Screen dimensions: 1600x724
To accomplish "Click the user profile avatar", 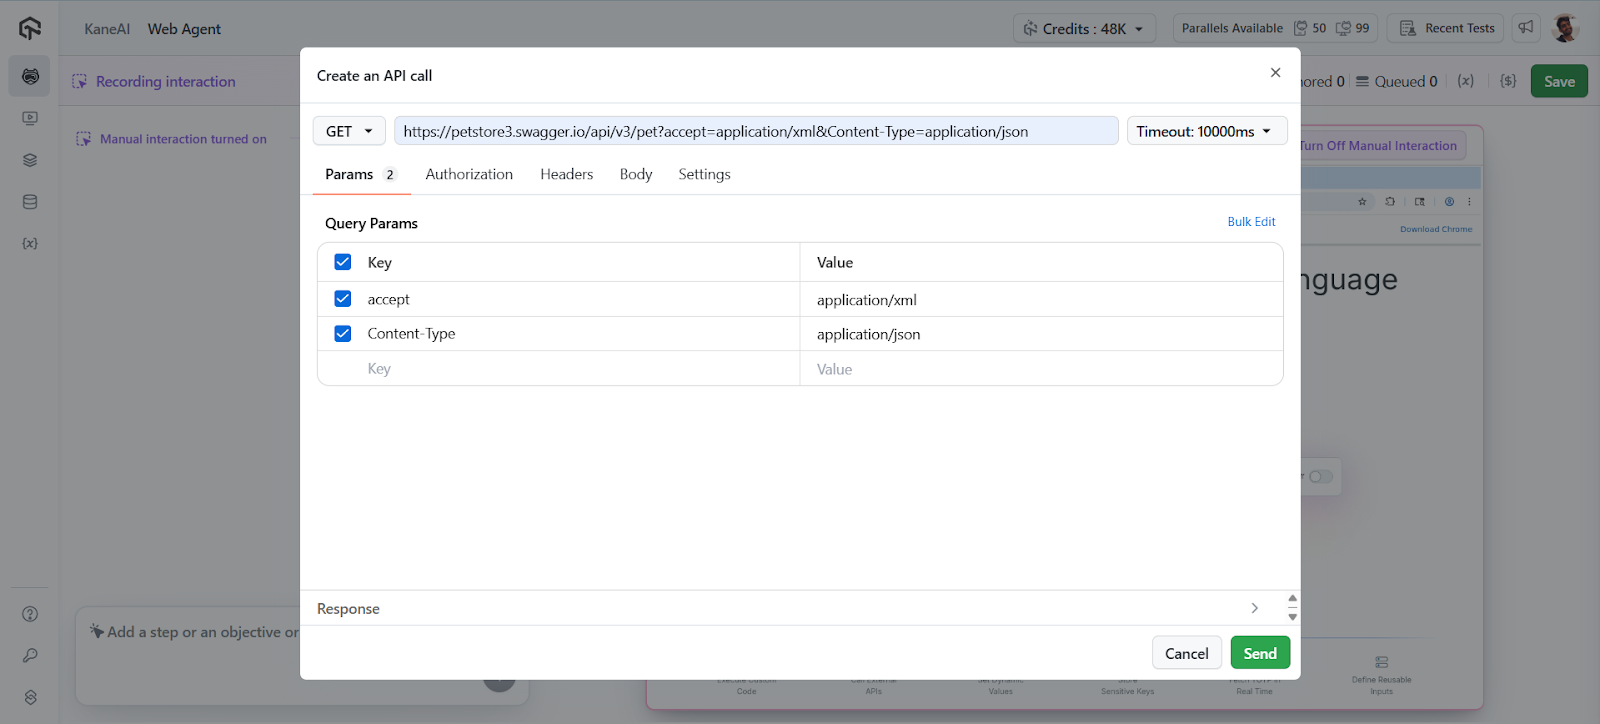I will click(x=1565, y=28).
